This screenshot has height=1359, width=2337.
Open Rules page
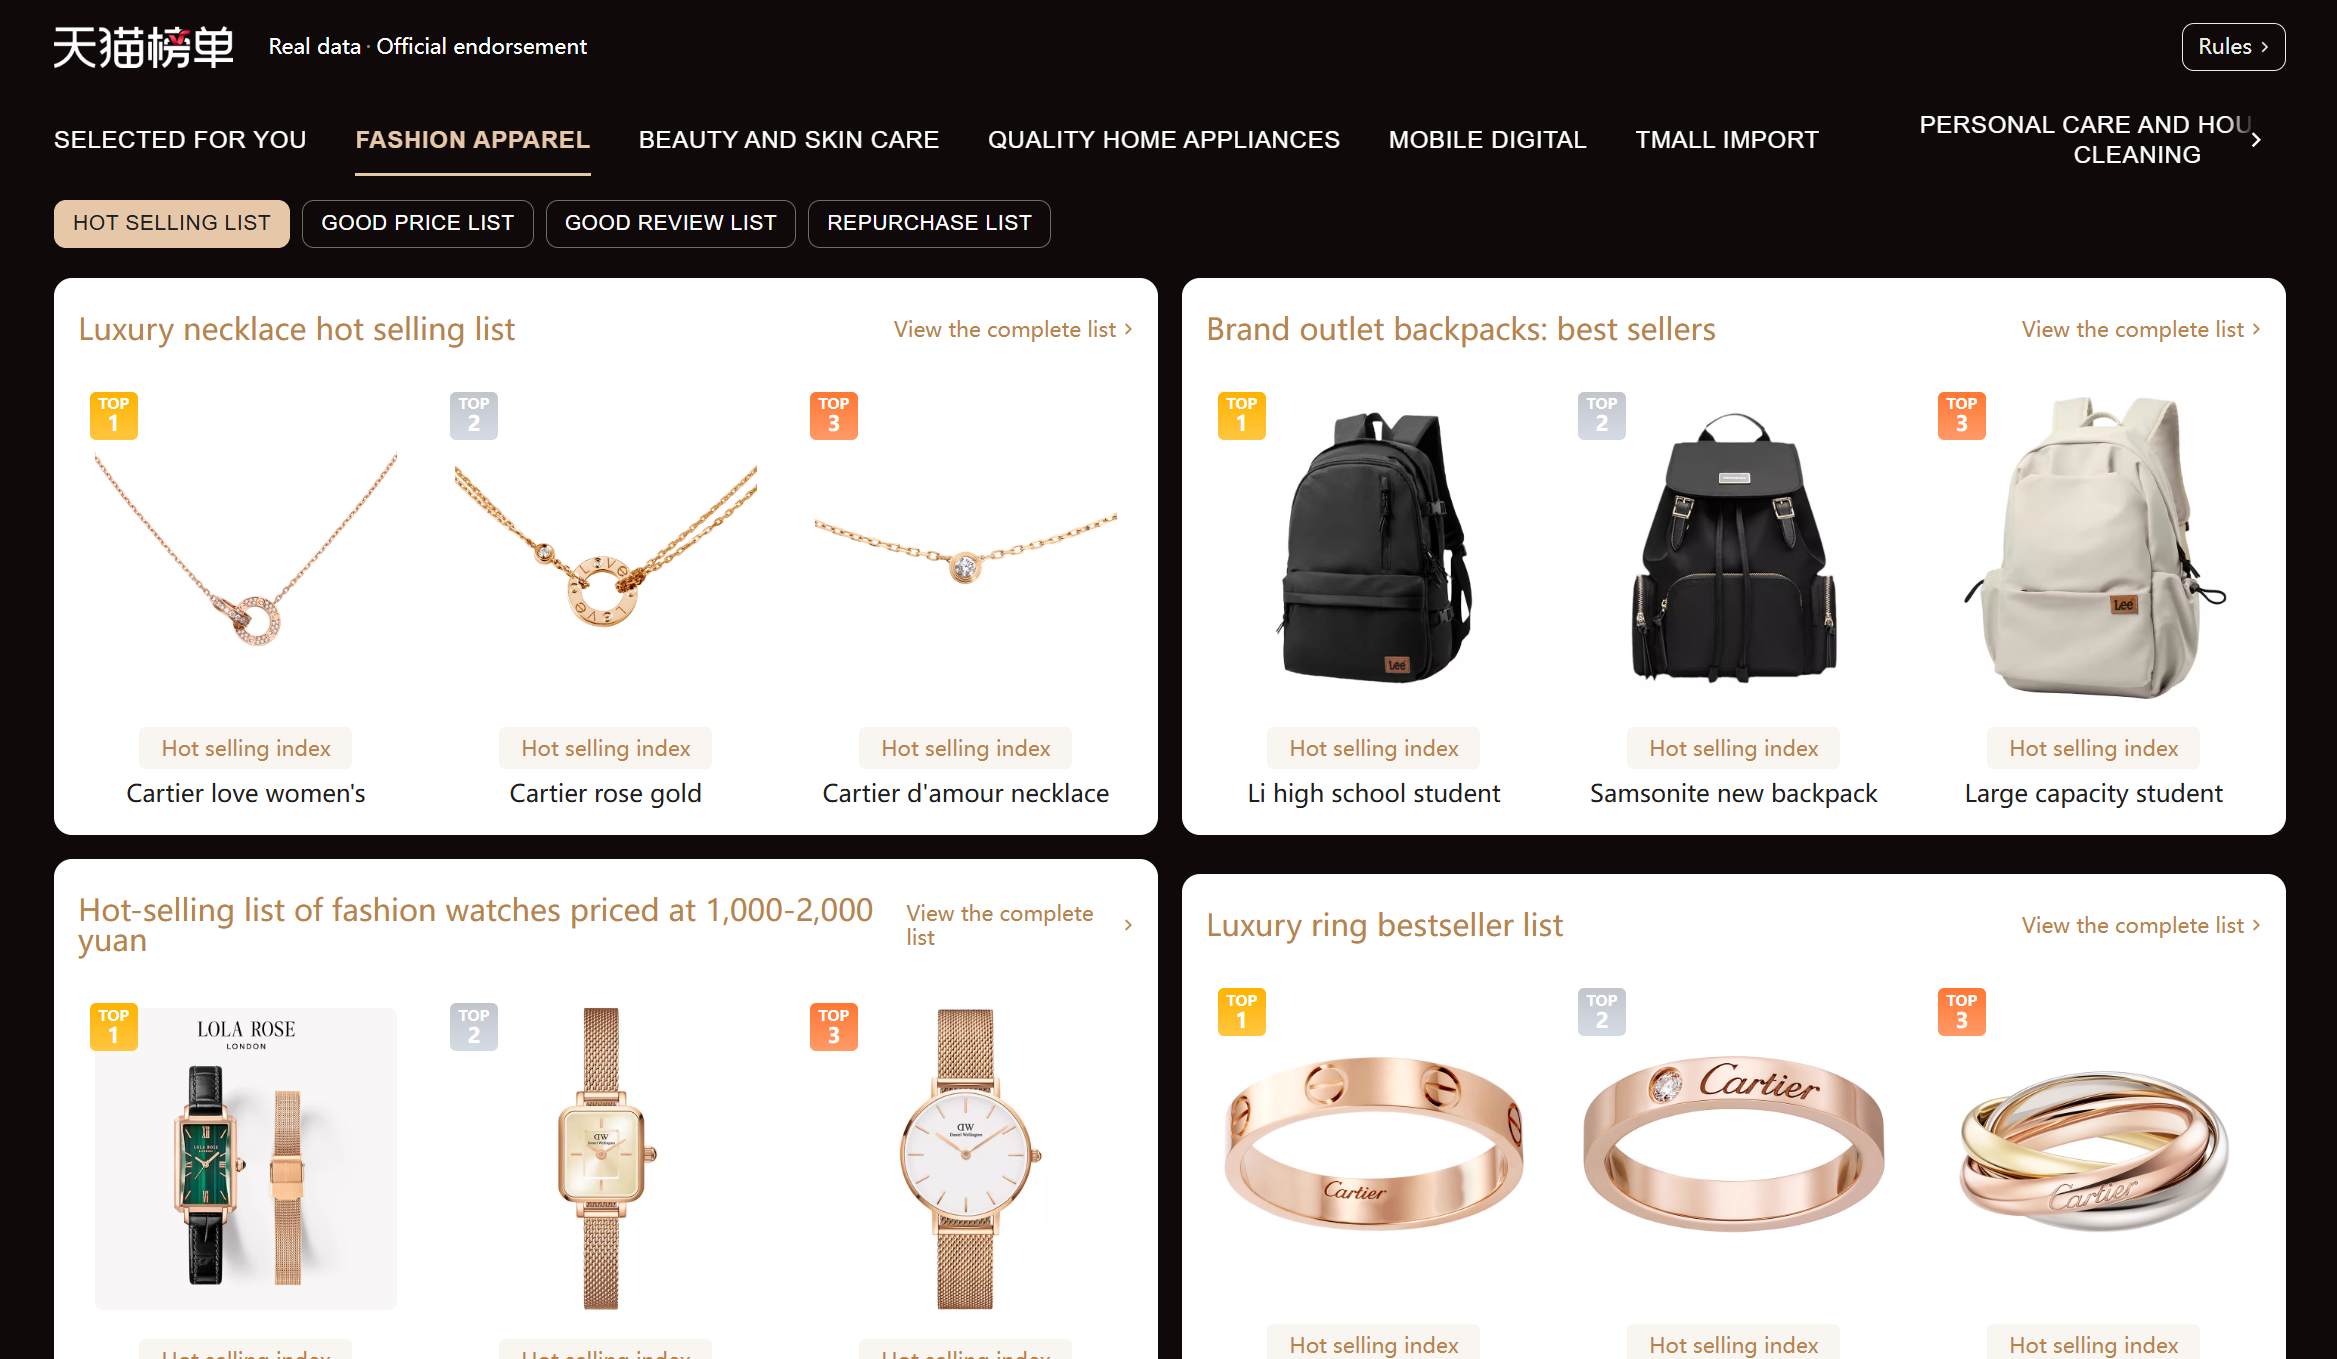[x=2233, y=47]
